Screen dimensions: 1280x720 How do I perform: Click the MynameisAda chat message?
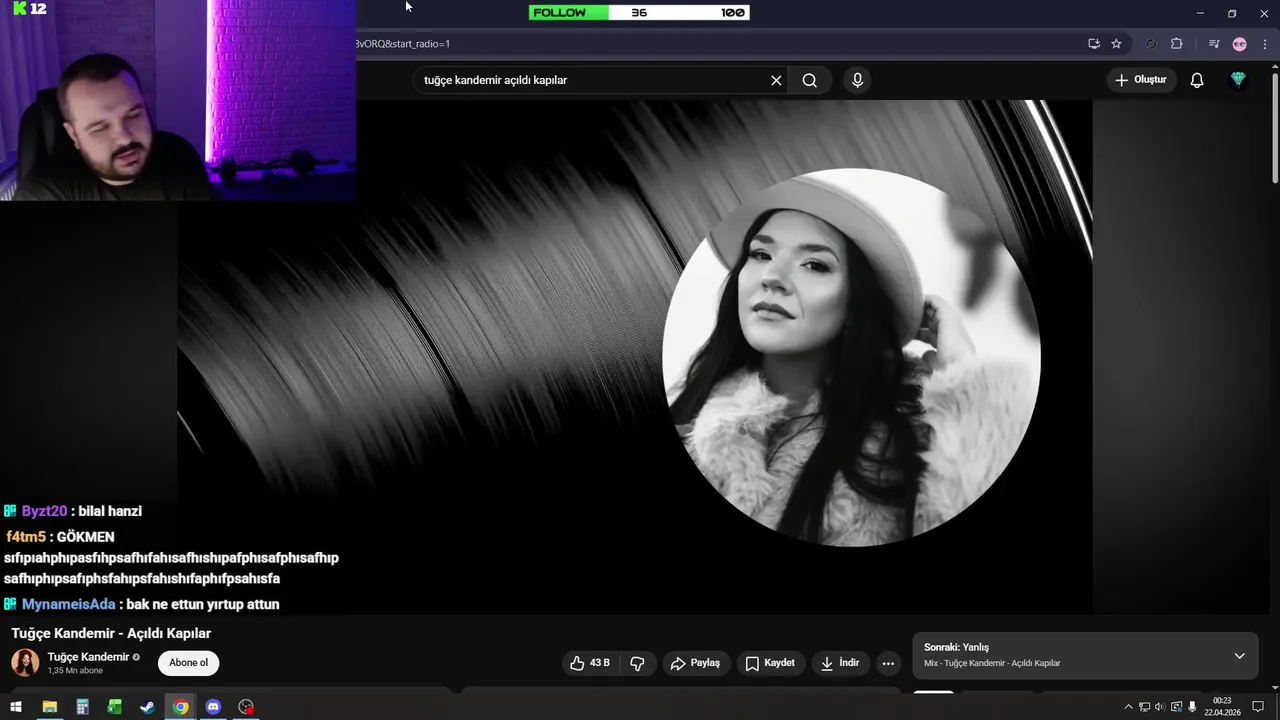point(141,604)
